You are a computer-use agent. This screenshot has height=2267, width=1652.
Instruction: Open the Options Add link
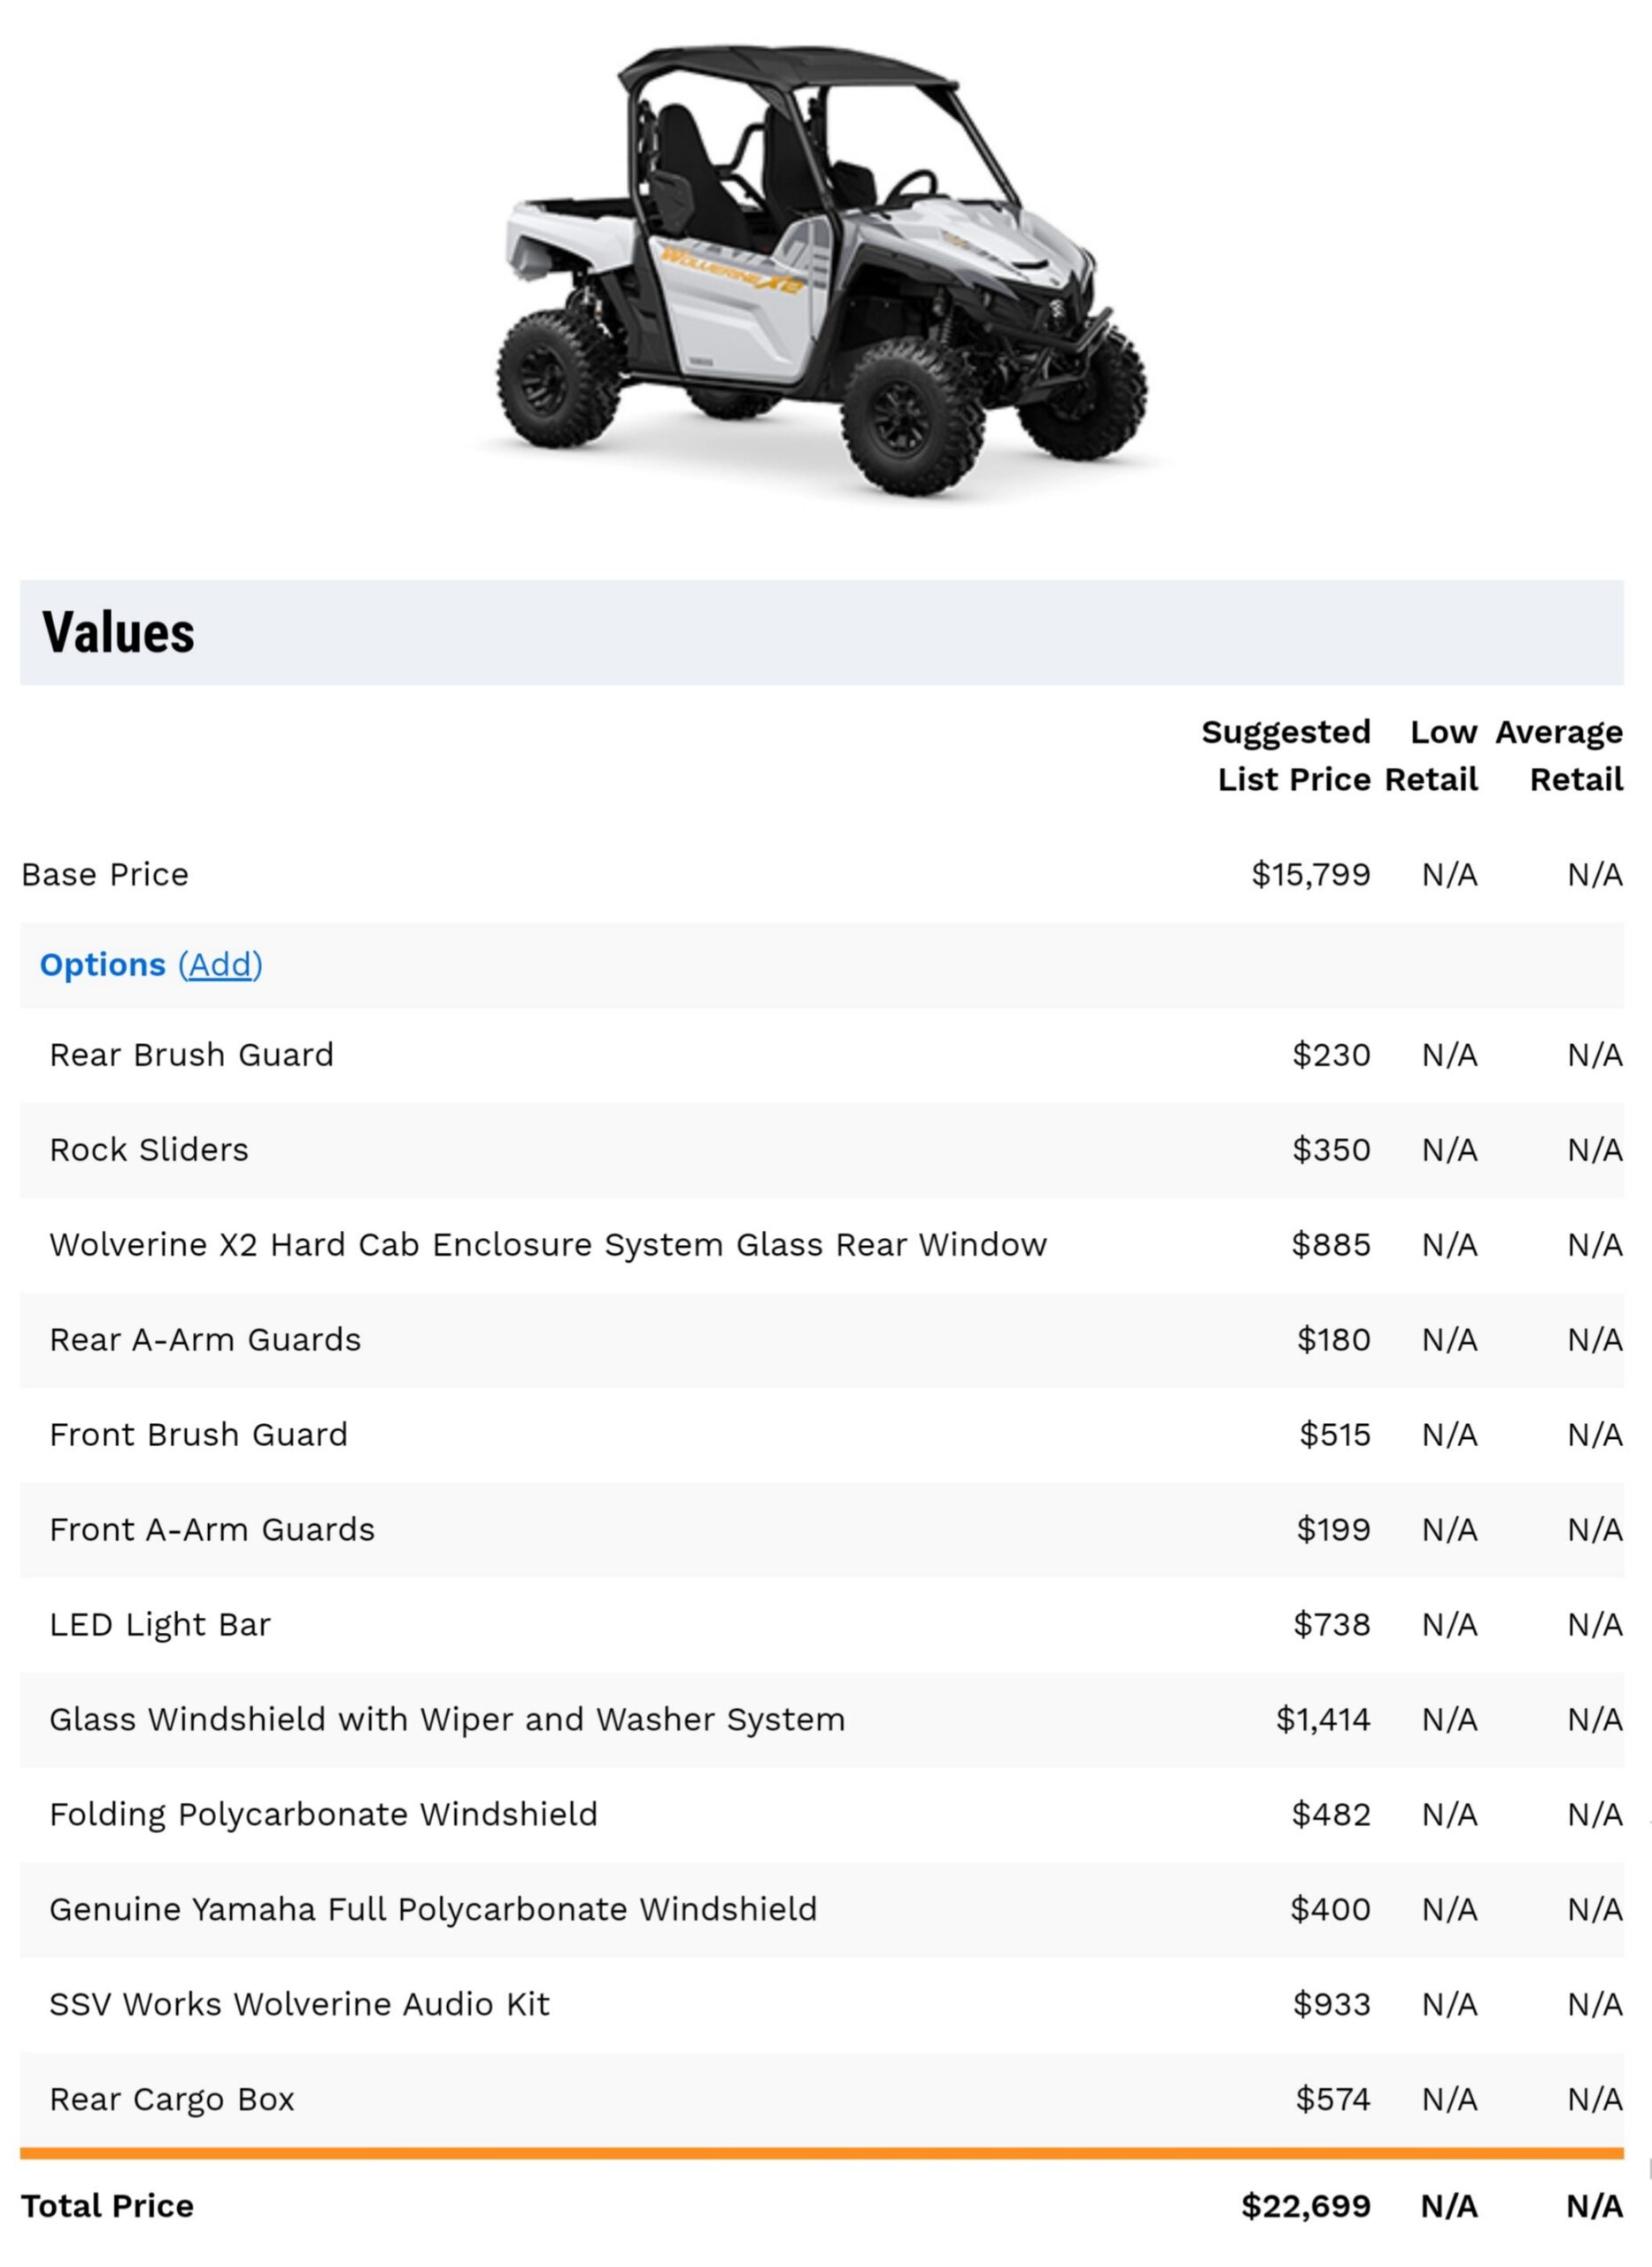point(222,964)
